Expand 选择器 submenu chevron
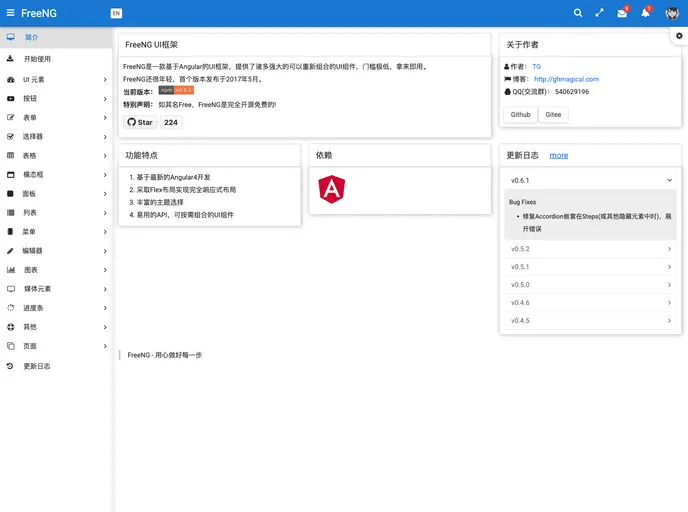The image size is (688, 512). pyautogui.click(x=105, y=136)
